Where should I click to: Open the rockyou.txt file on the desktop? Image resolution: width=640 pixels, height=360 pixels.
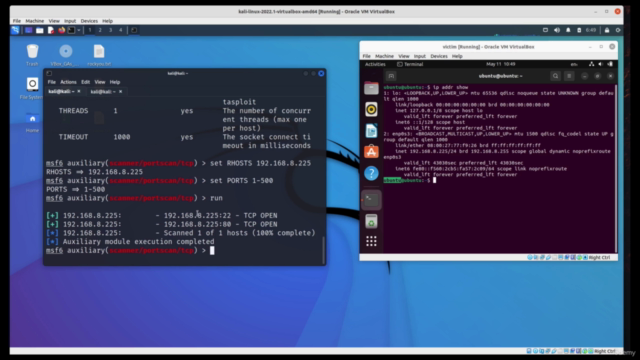[x=99, y=55]
